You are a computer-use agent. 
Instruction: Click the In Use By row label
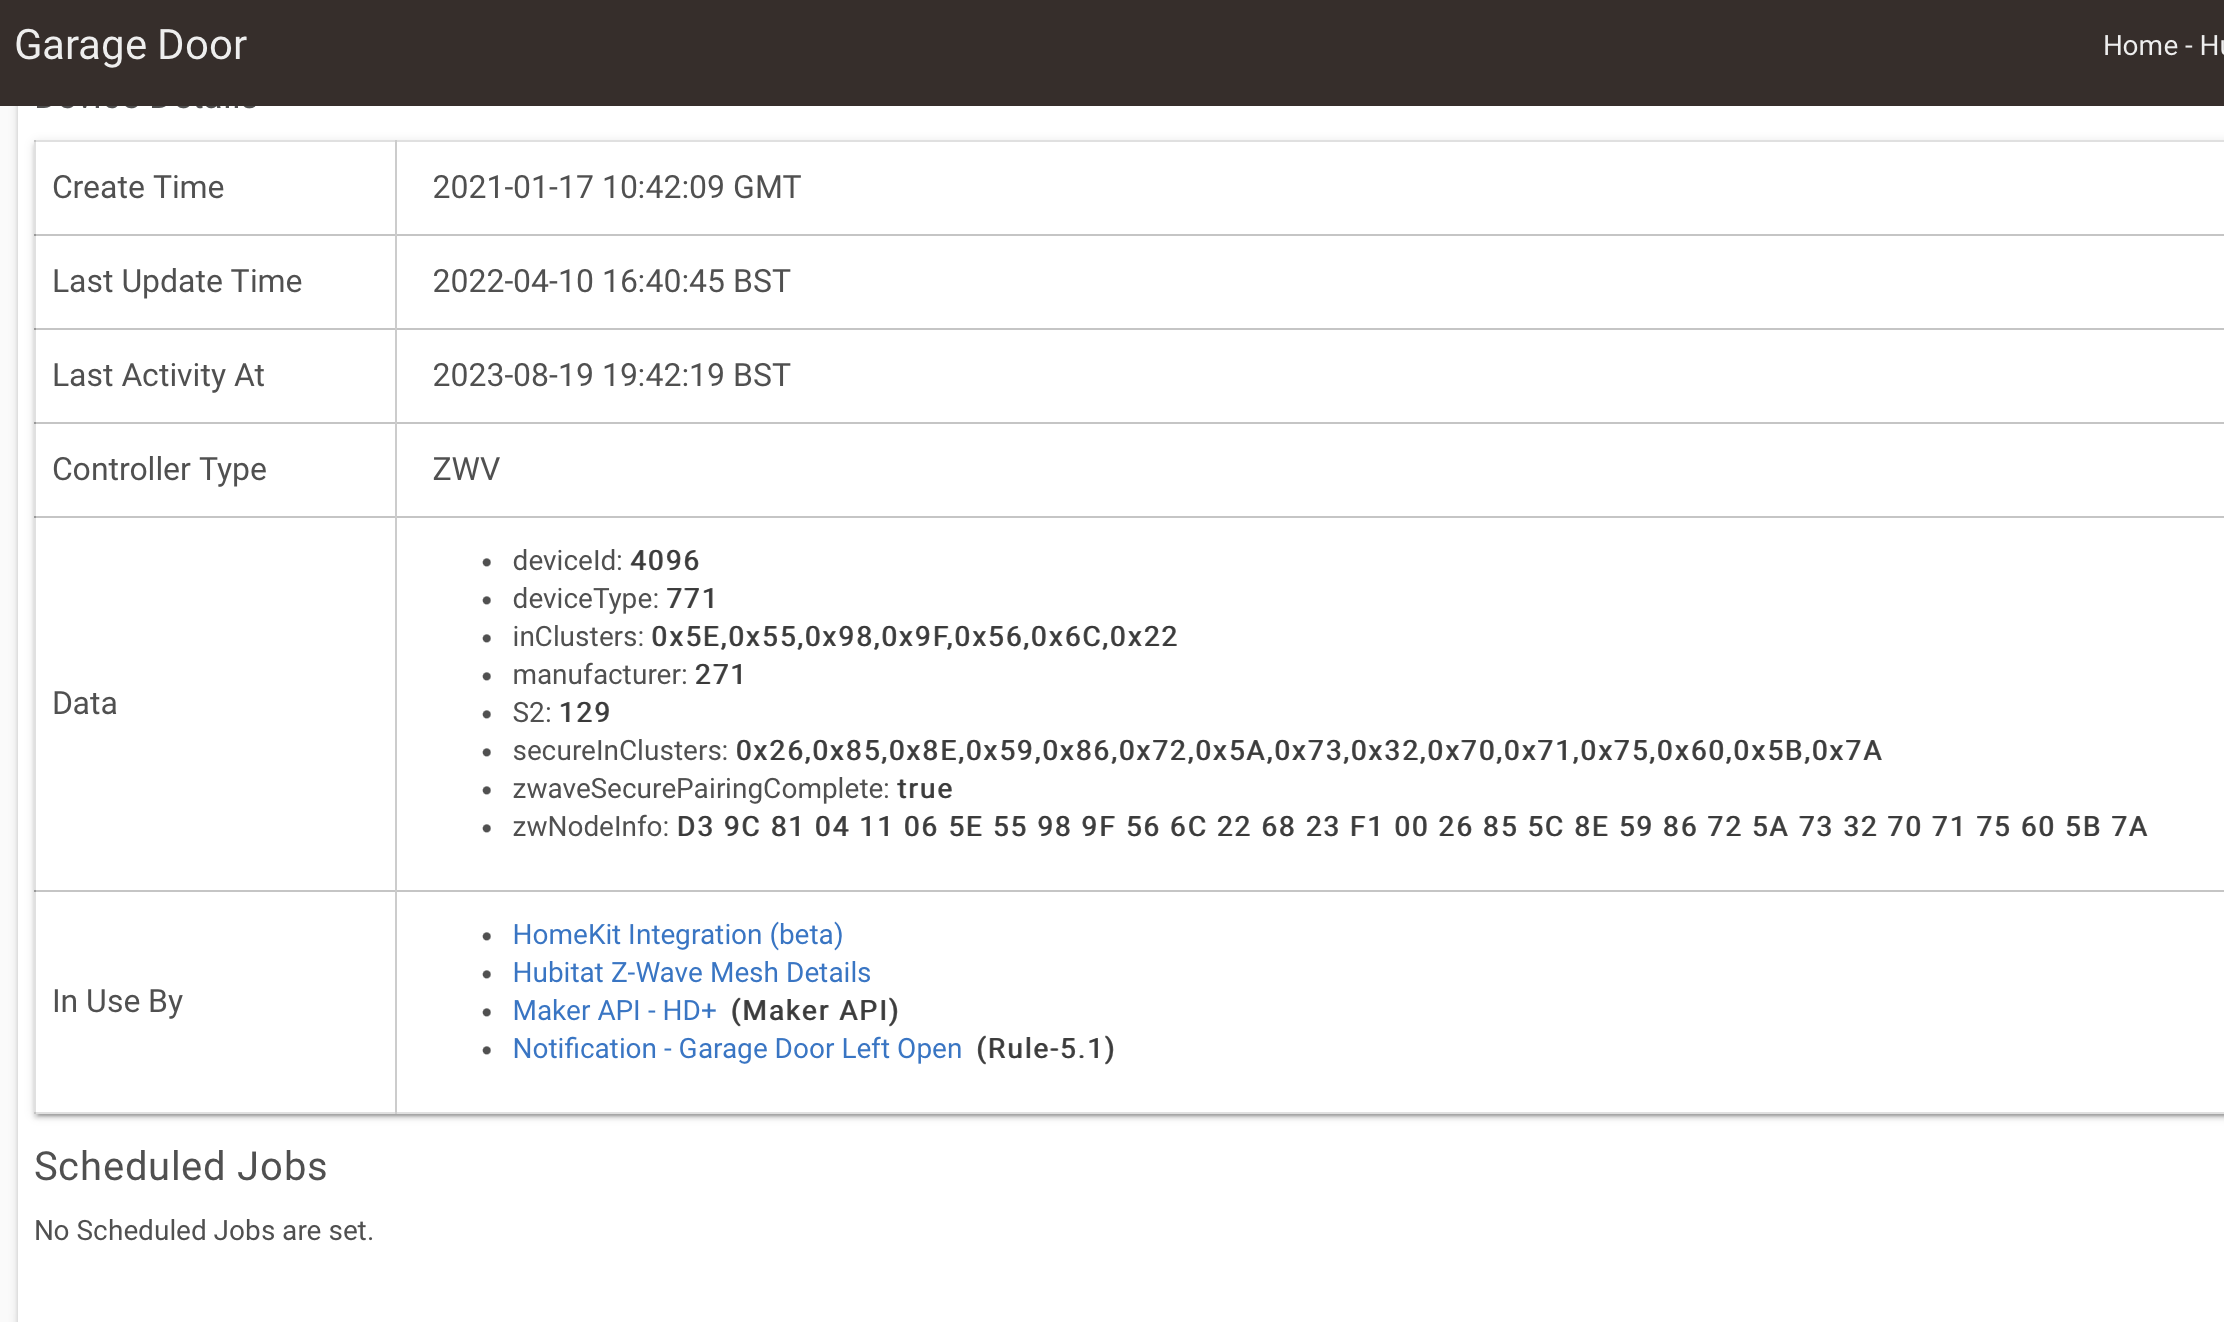118,1001
